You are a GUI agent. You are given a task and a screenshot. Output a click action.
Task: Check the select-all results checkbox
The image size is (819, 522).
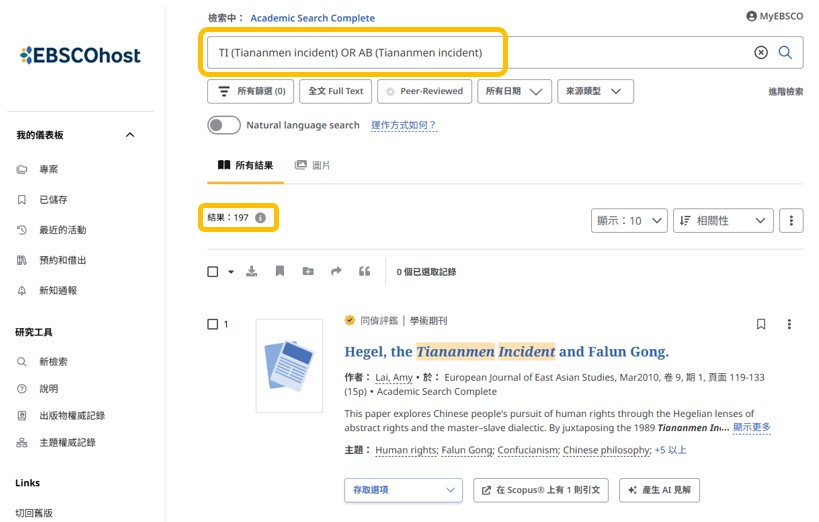(x=212, y=271)
